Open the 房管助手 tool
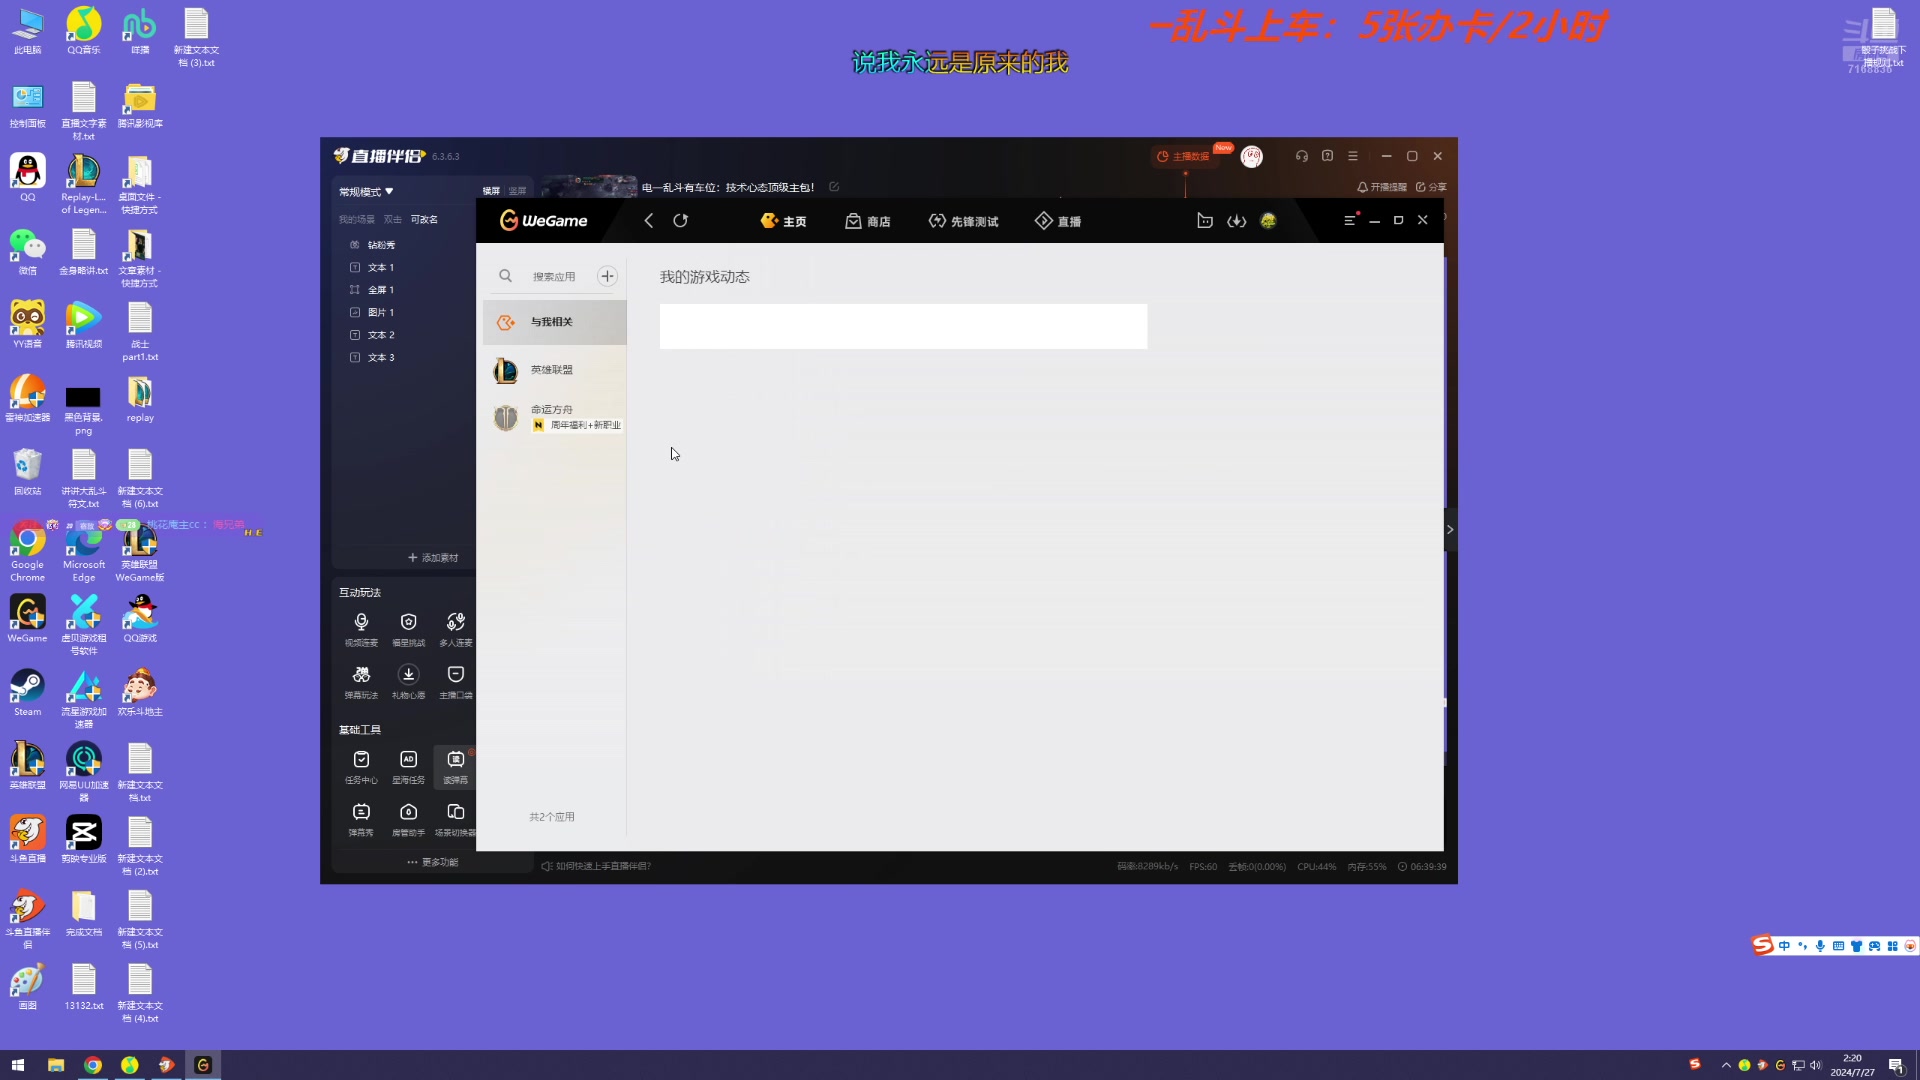The height and width of the screenshot is (1080, 1920). pos(408,819)
